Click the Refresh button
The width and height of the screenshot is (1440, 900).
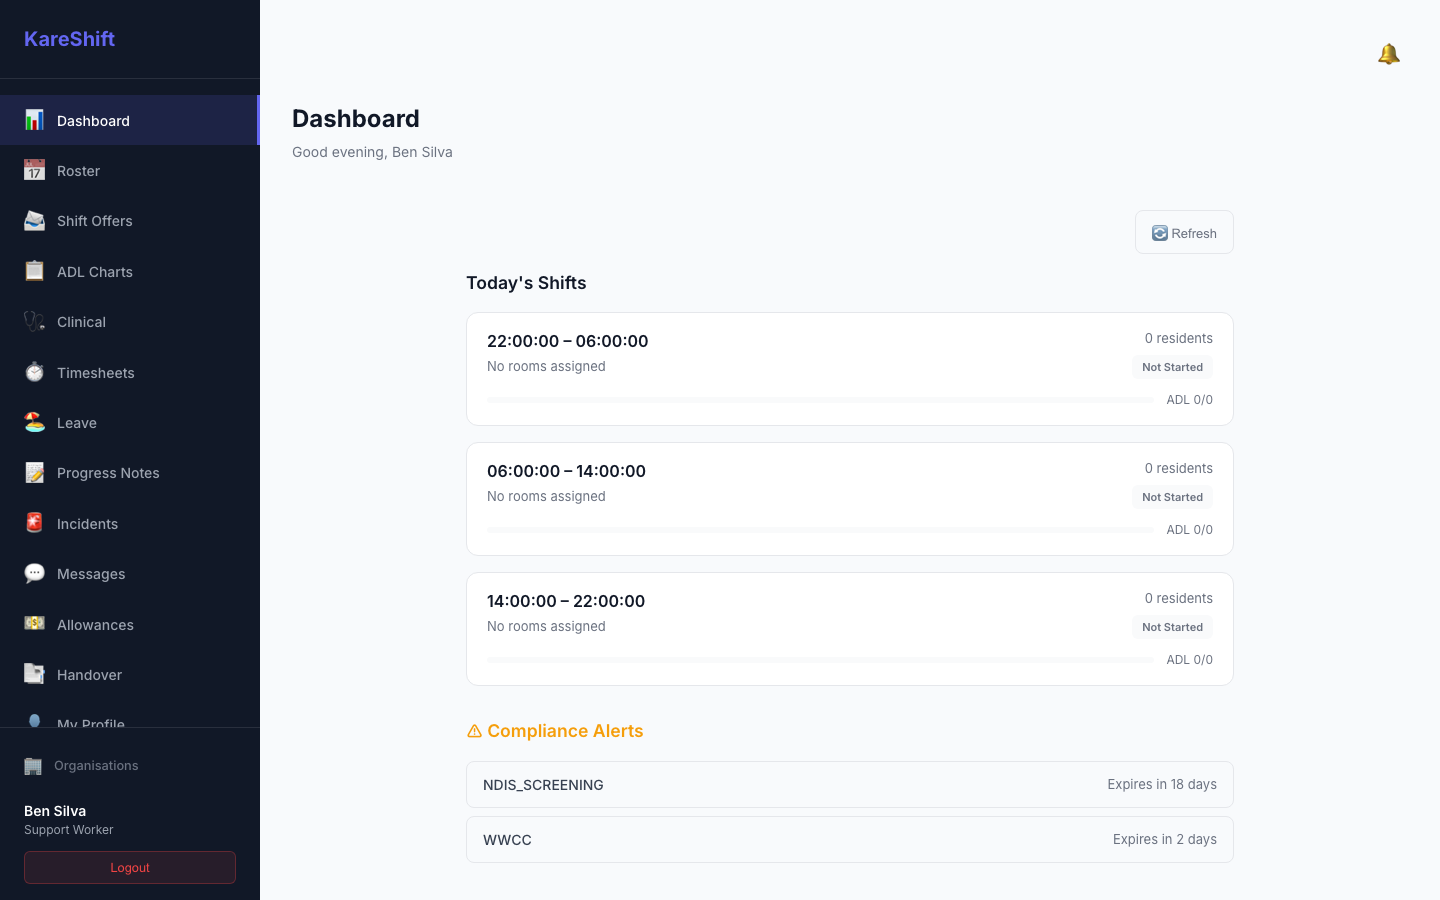[x=1184, y=232]
